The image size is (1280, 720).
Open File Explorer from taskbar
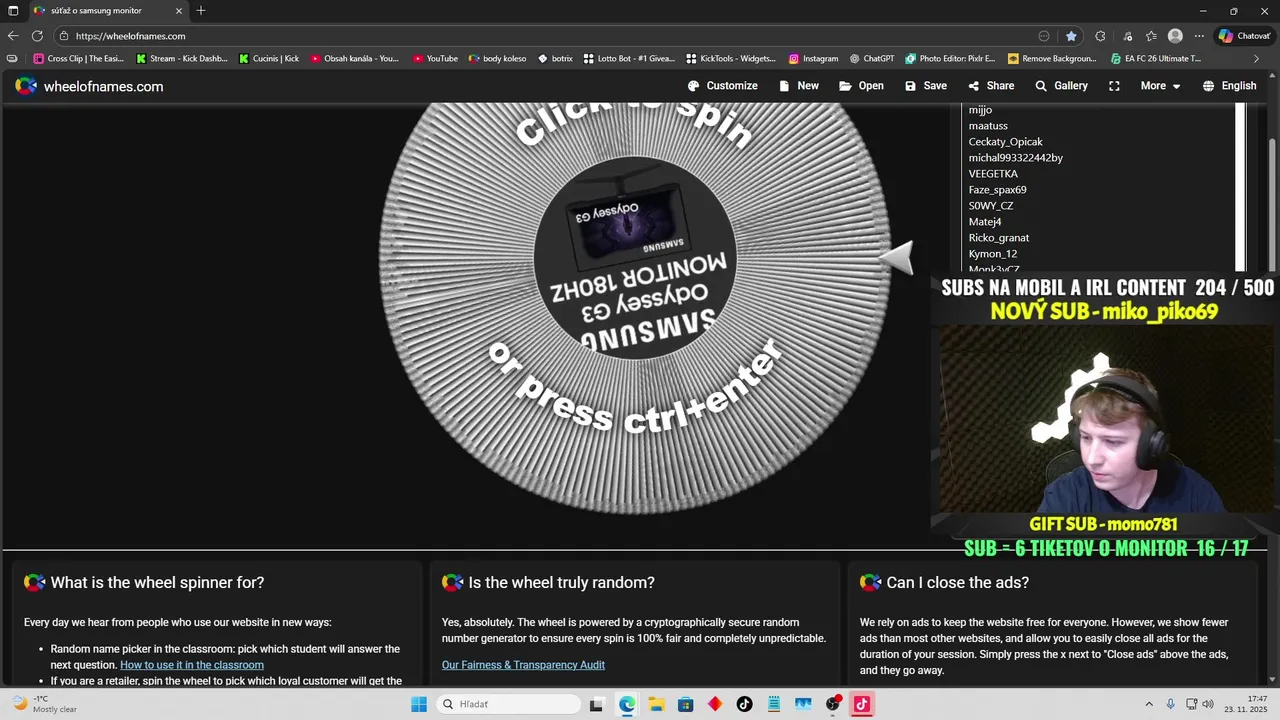click(656, 704)
